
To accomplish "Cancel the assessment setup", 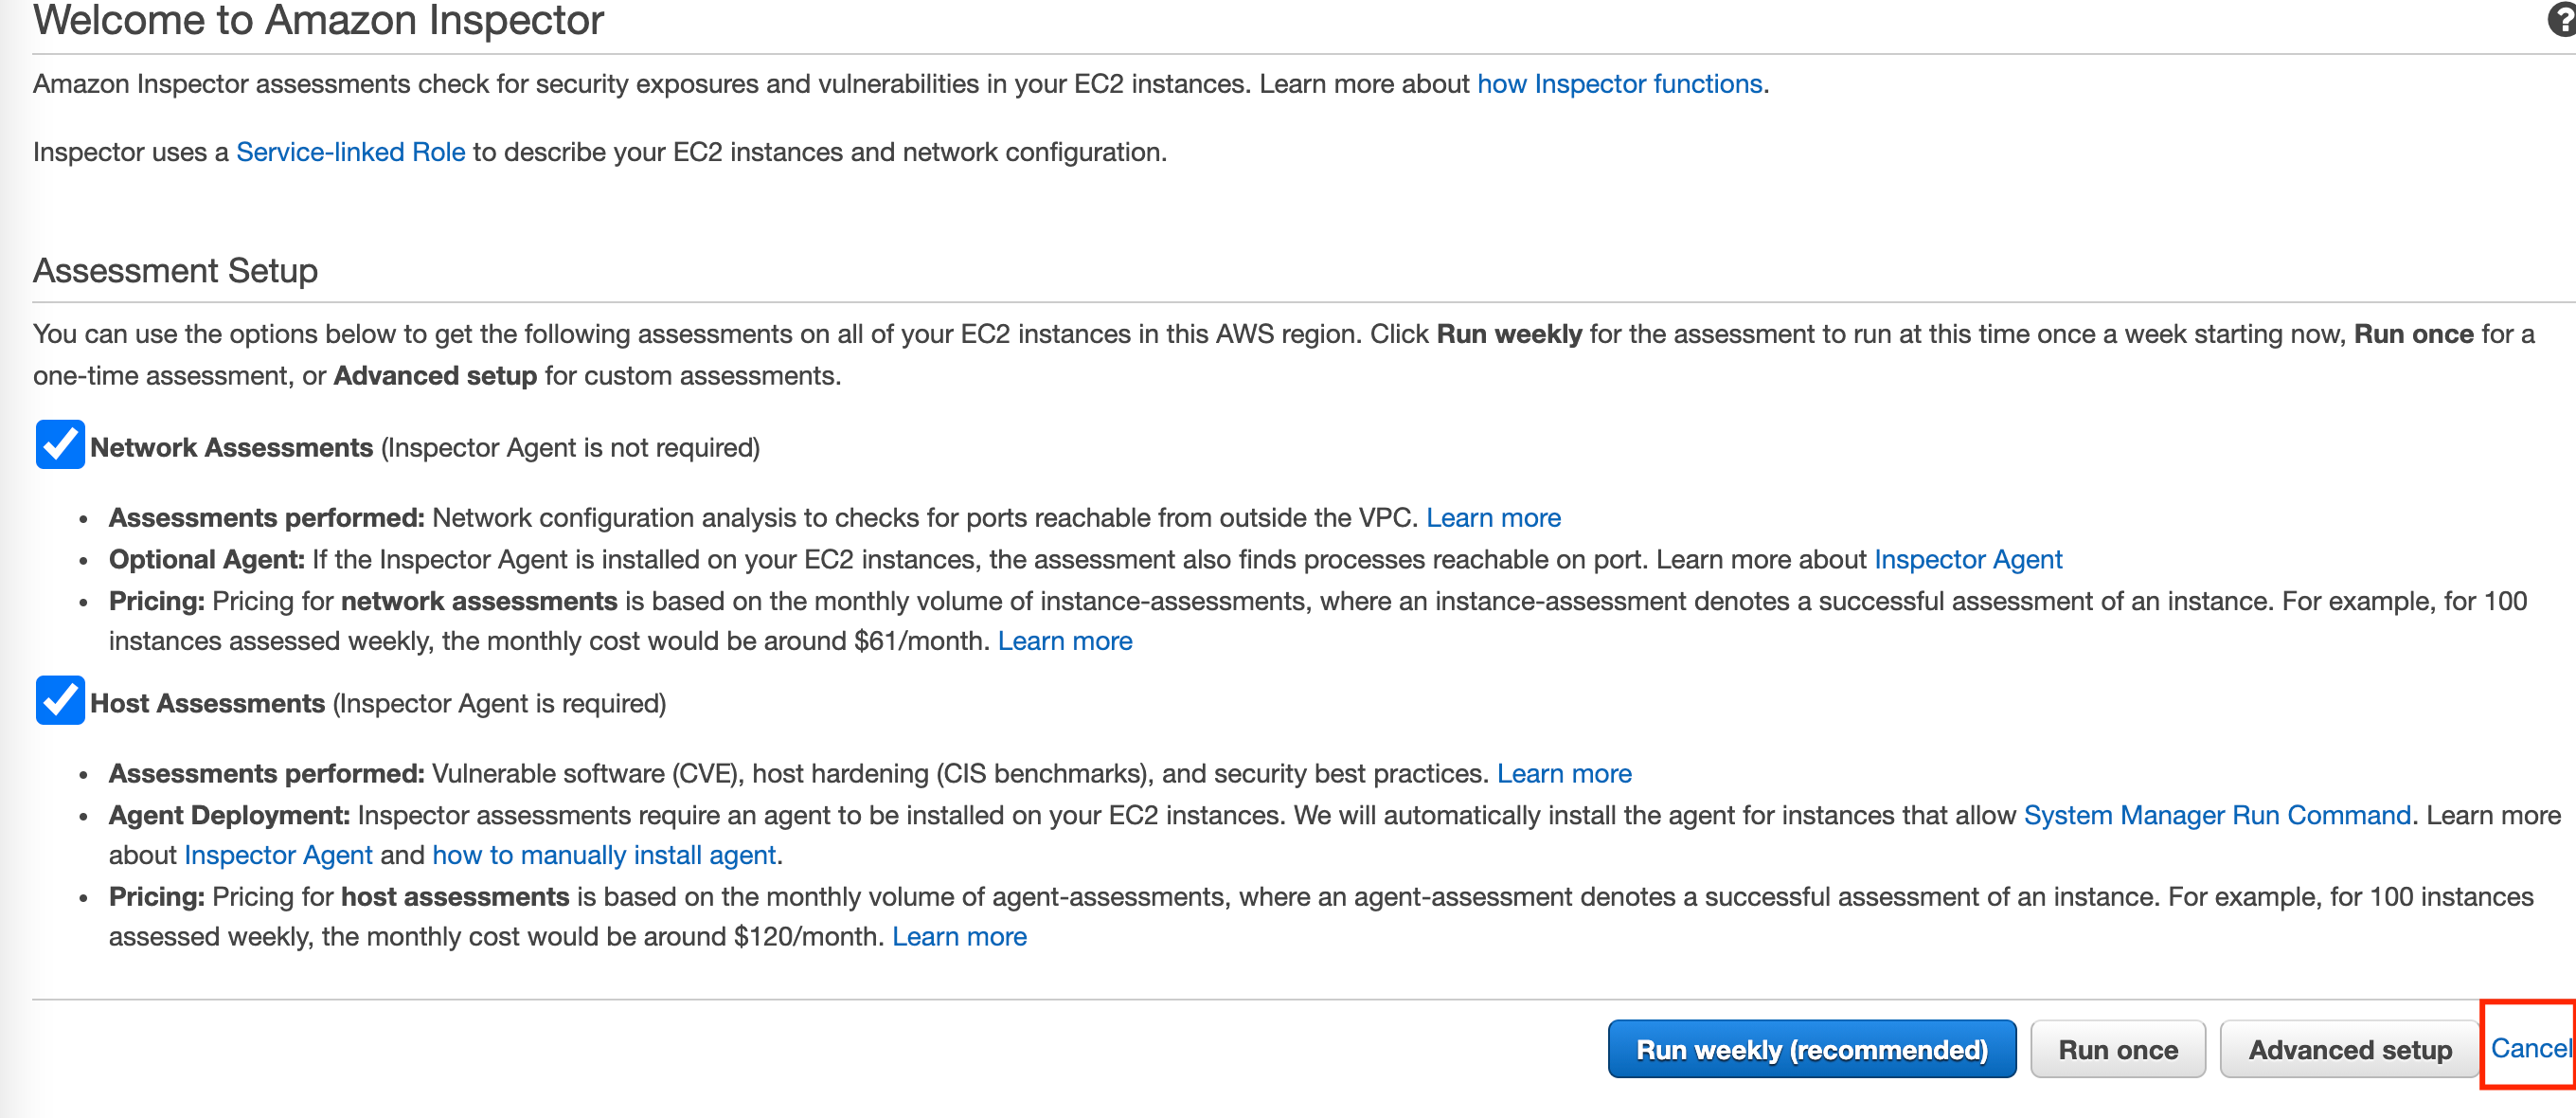I will click(x=2530, y=1047).
